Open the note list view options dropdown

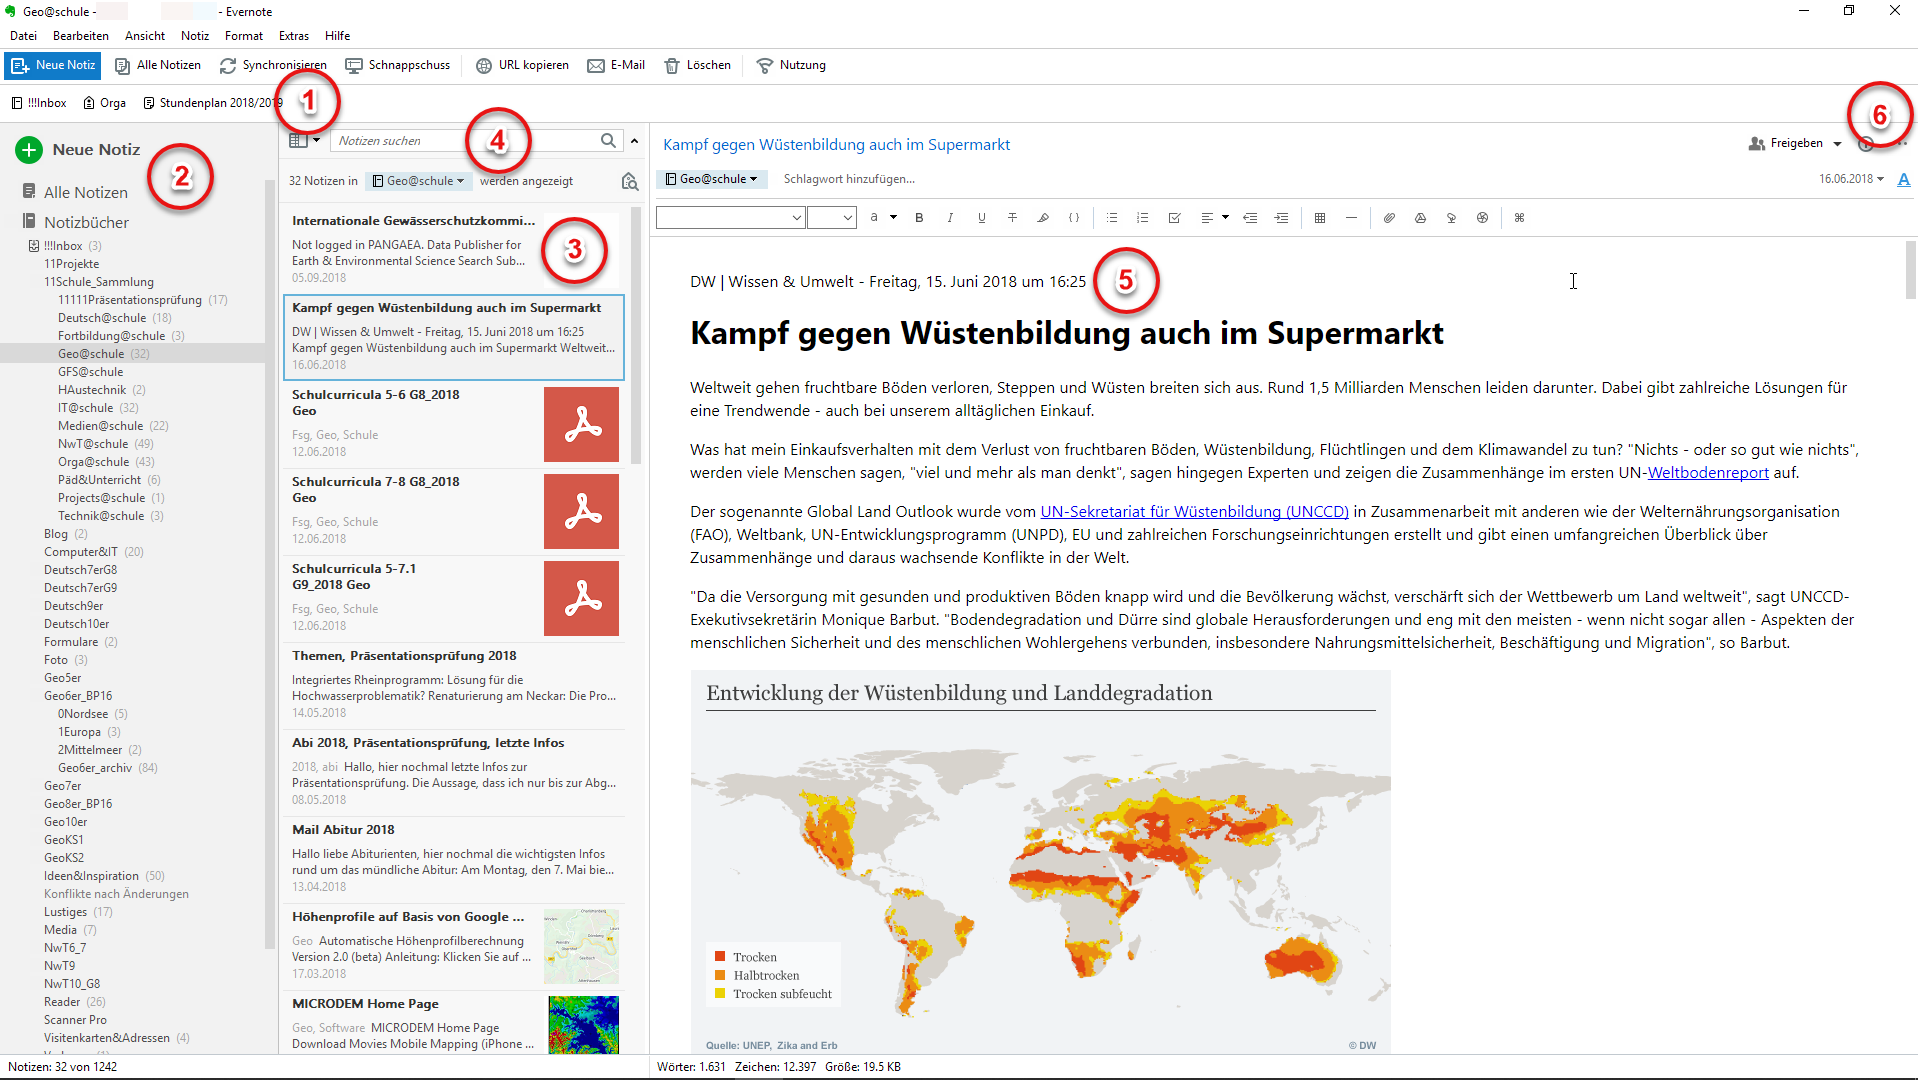(305, 141)
